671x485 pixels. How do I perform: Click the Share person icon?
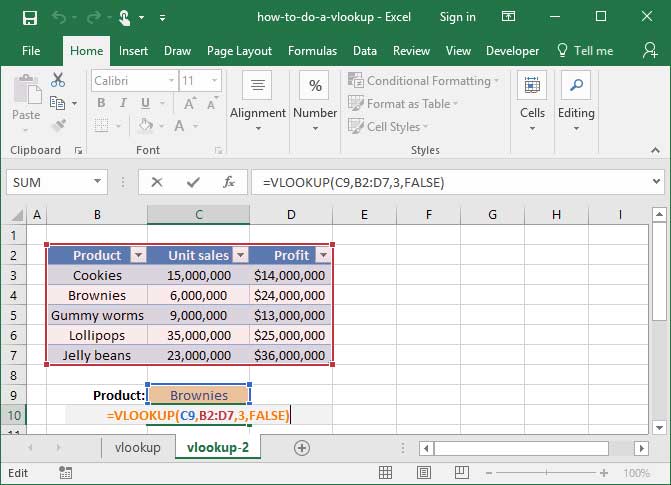click(x=650, y=50)
